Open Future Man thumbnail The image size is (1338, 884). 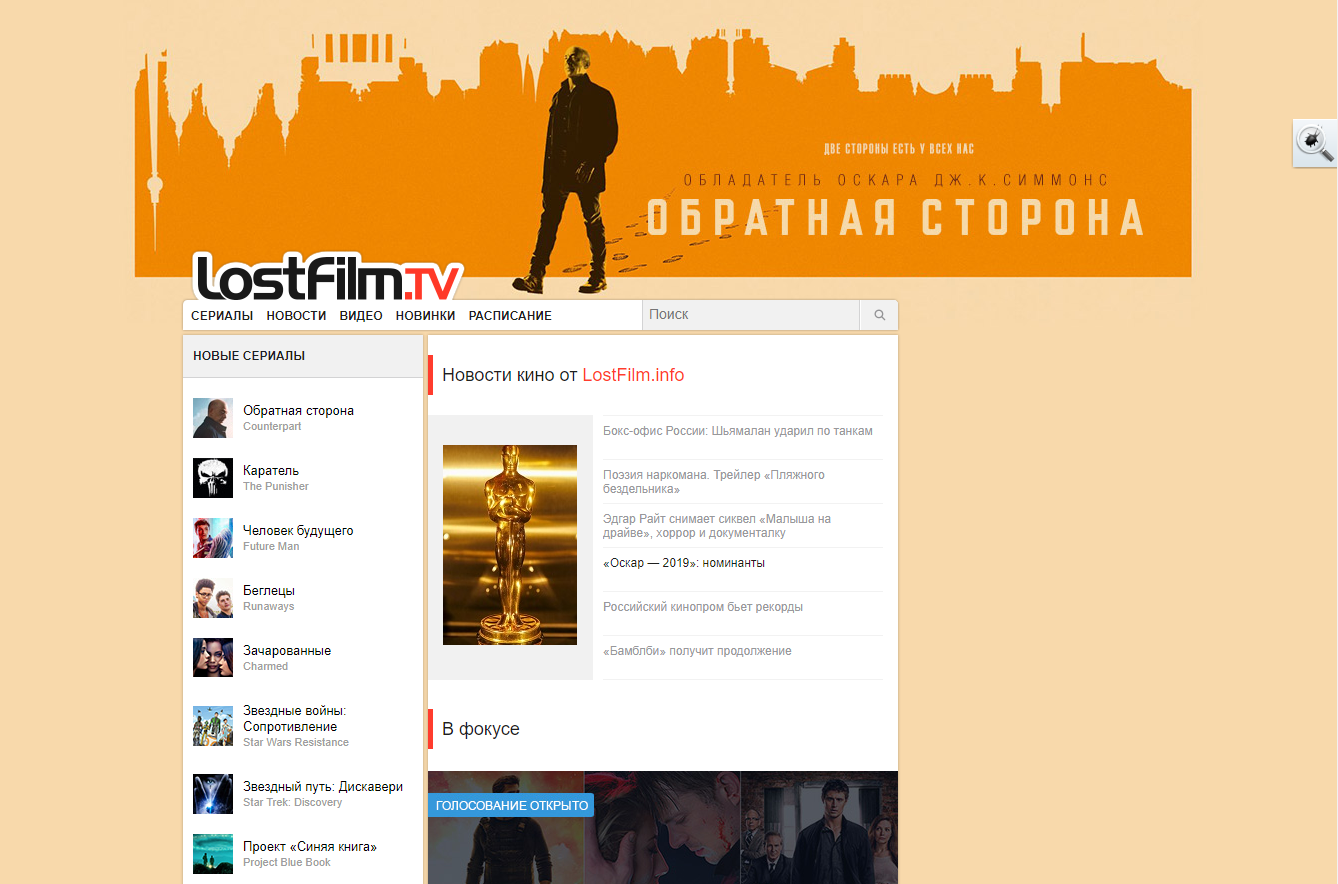213,538
